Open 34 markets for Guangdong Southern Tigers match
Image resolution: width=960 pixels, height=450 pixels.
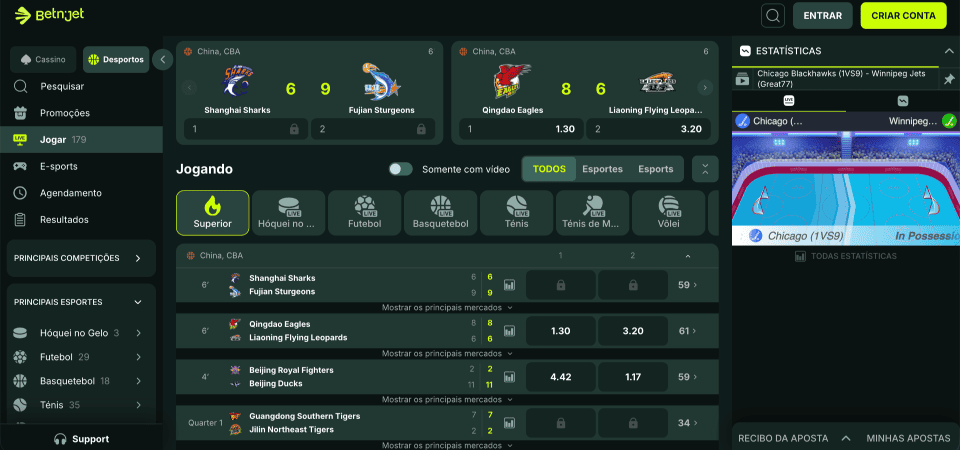[688, 423]
